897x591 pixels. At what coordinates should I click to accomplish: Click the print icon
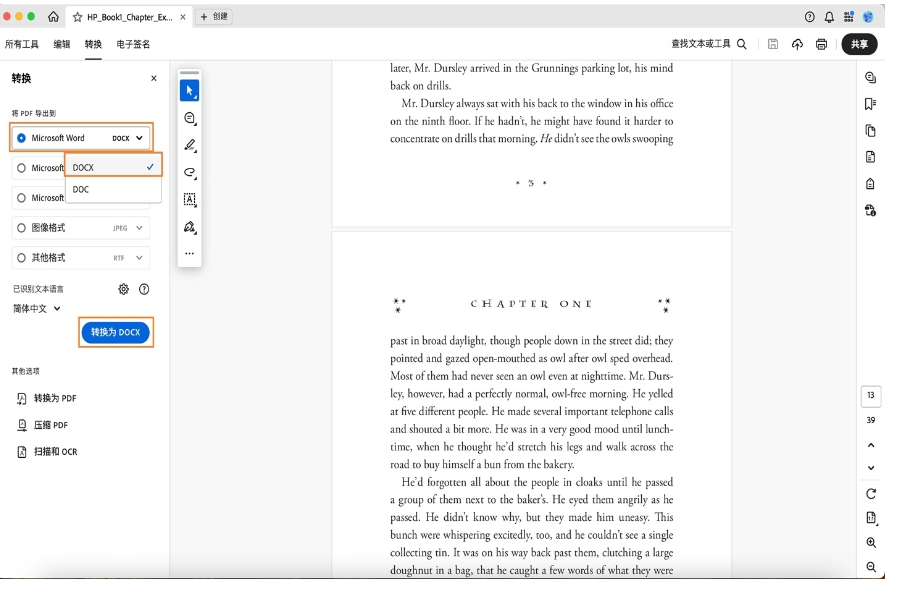tap(821, 44)
